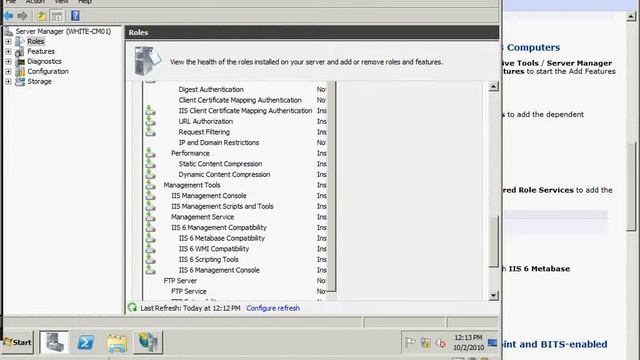
Task: Expand the Configuration tree node
Action: point(8,71)
